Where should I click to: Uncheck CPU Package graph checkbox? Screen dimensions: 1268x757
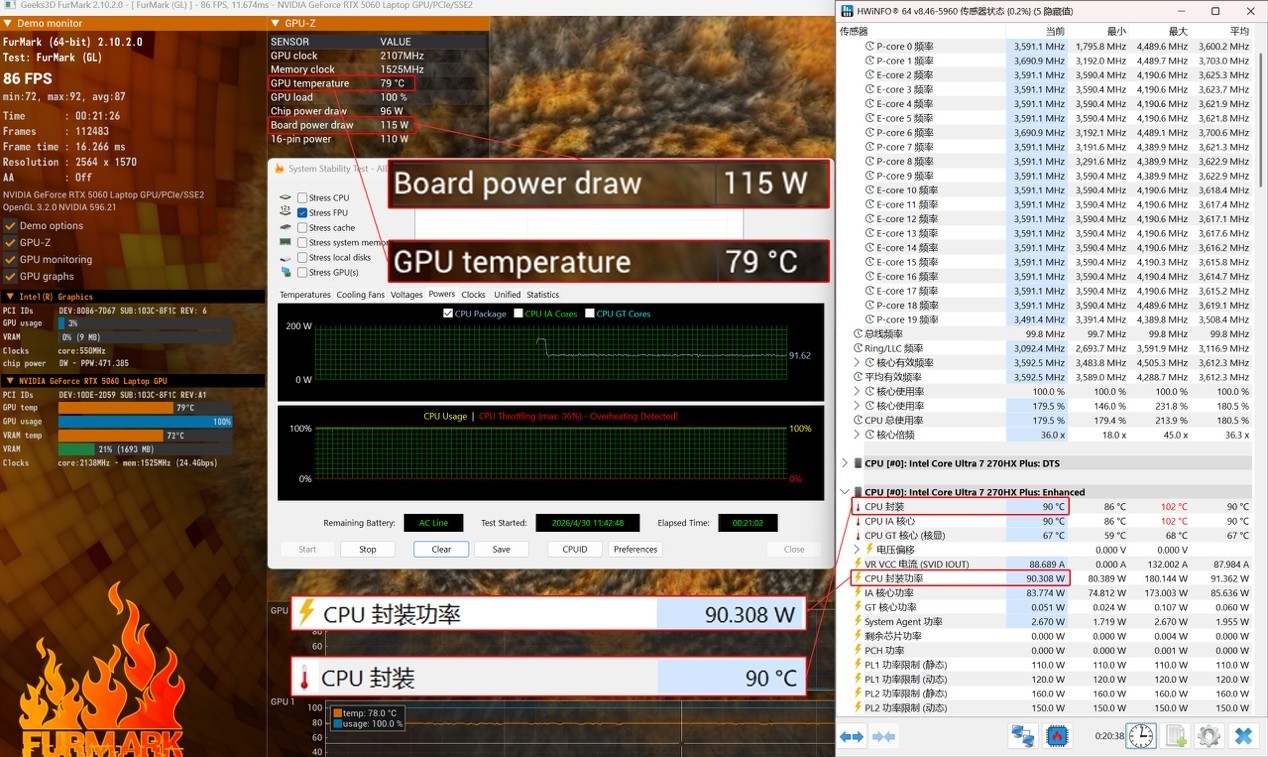pos(448,313)
